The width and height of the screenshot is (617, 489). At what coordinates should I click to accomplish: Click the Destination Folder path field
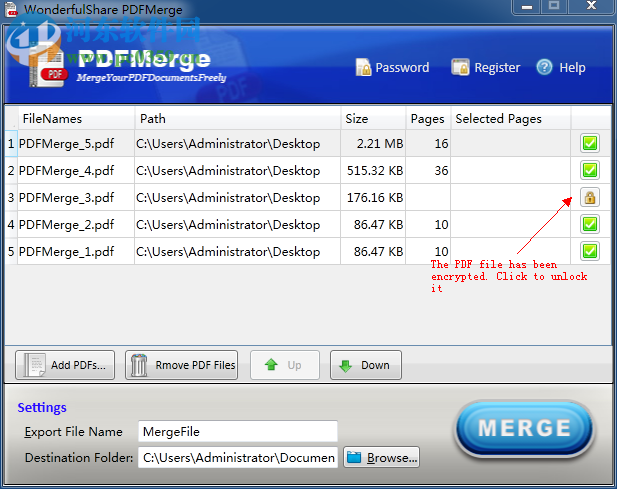[238, 457]
